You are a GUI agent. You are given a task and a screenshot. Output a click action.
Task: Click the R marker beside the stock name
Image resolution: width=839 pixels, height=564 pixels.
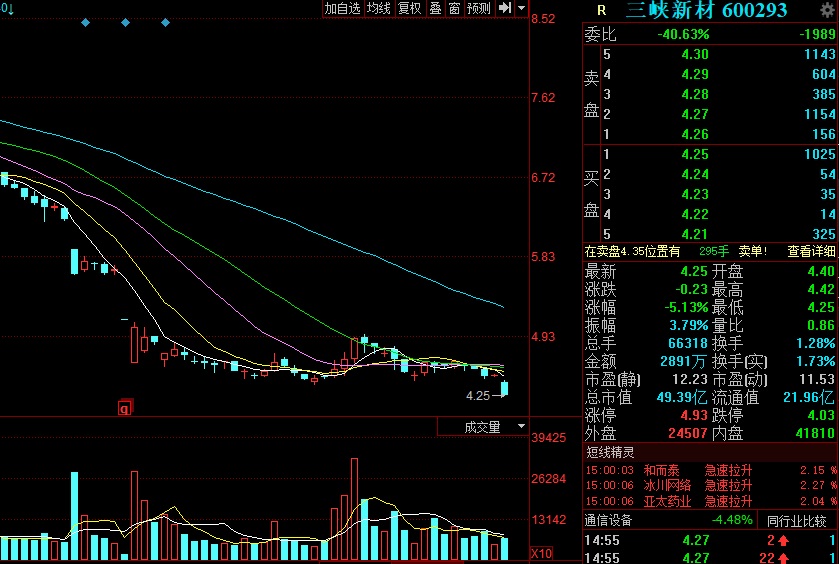tap(601, 10)
